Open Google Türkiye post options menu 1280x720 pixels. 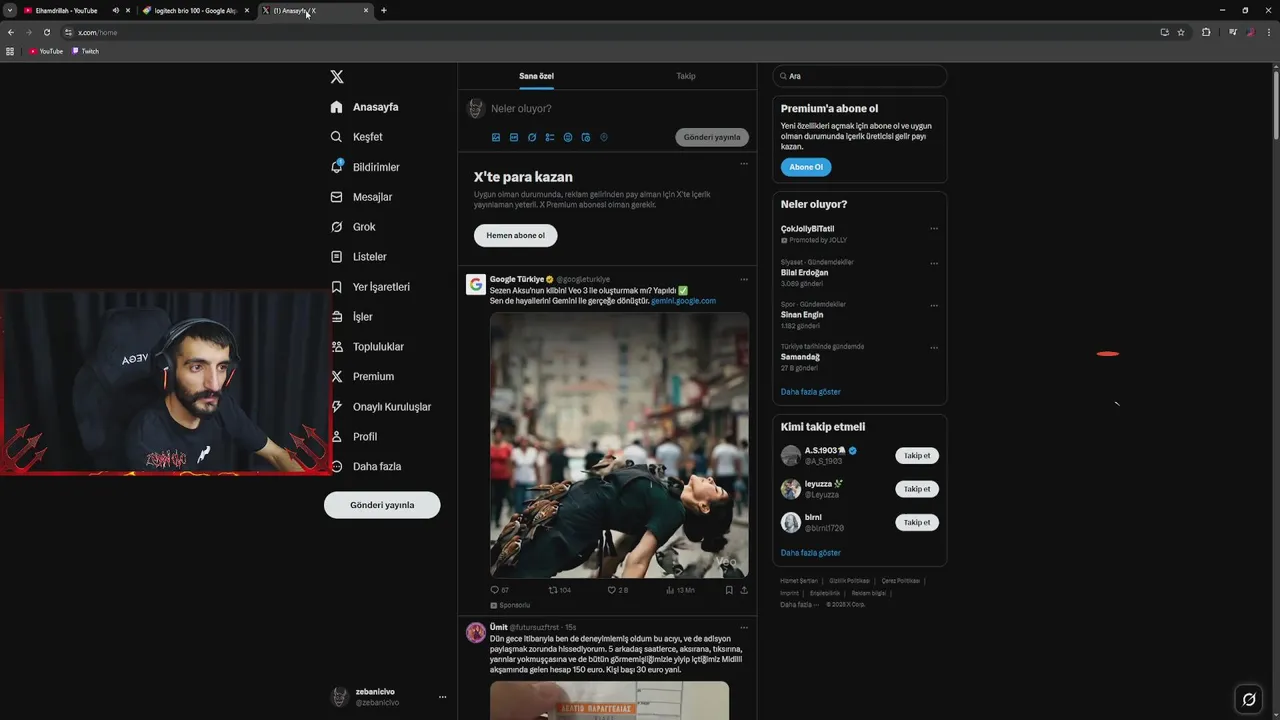click(x=744, y=279)
